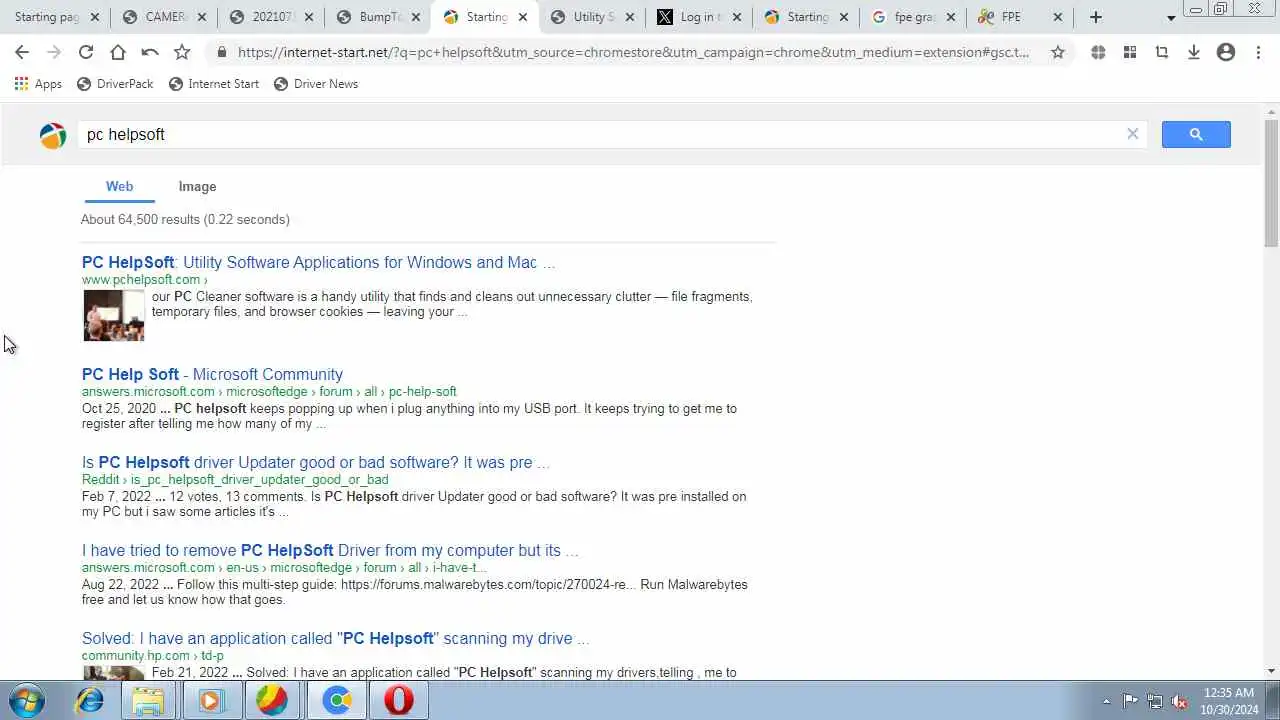Open the media player taskbar icon
Image resolution: width=1280 pixels, height=720 pixels.
pyautogui.click(x=210, y=701)
